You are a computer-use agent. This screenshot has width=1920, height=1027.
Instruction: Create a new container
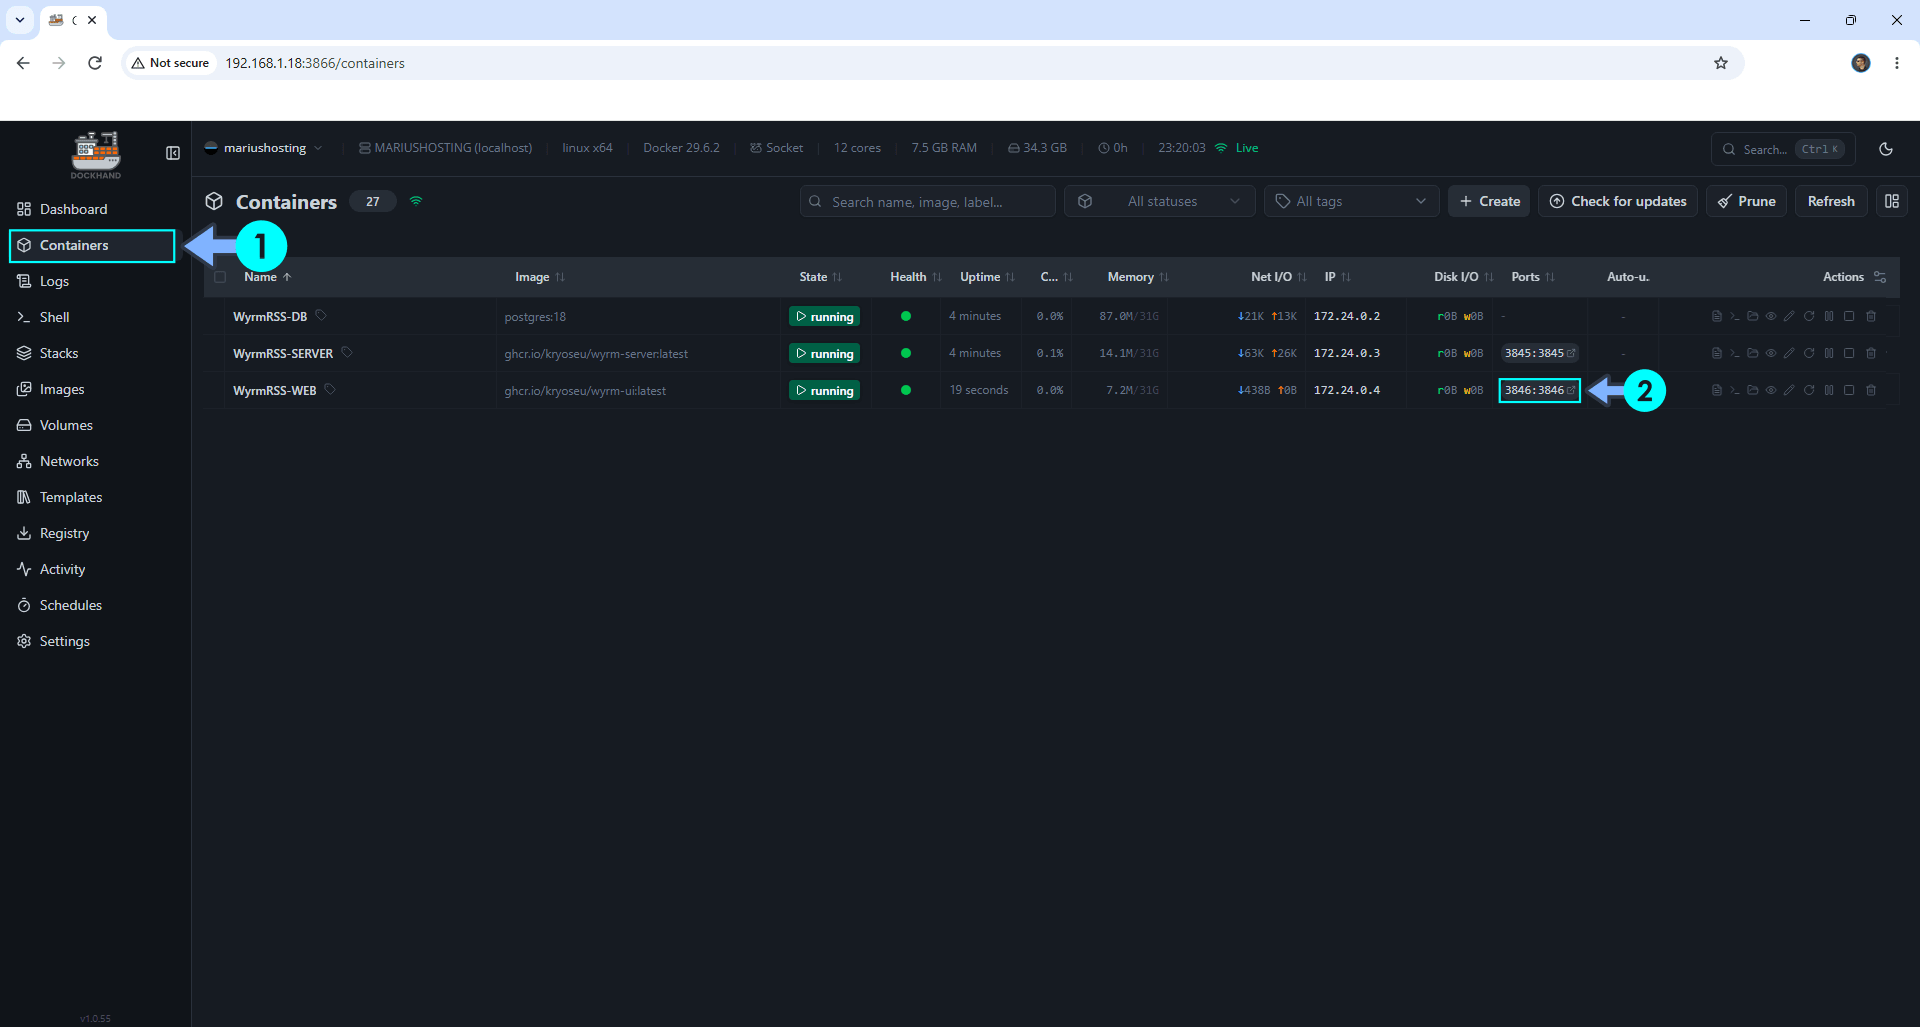[1489, 201]
